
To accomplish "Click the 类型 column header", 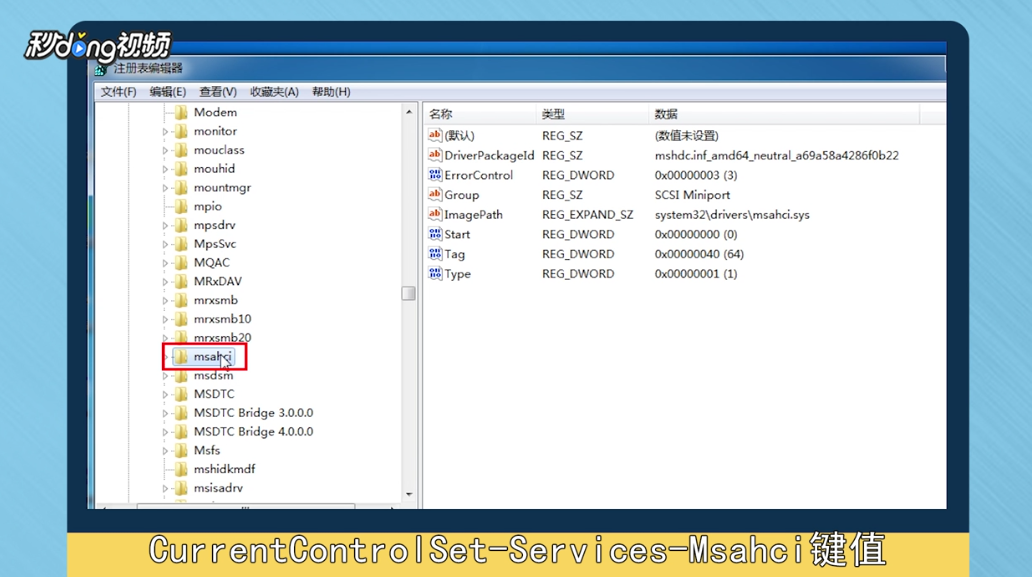I will [553, 113].
